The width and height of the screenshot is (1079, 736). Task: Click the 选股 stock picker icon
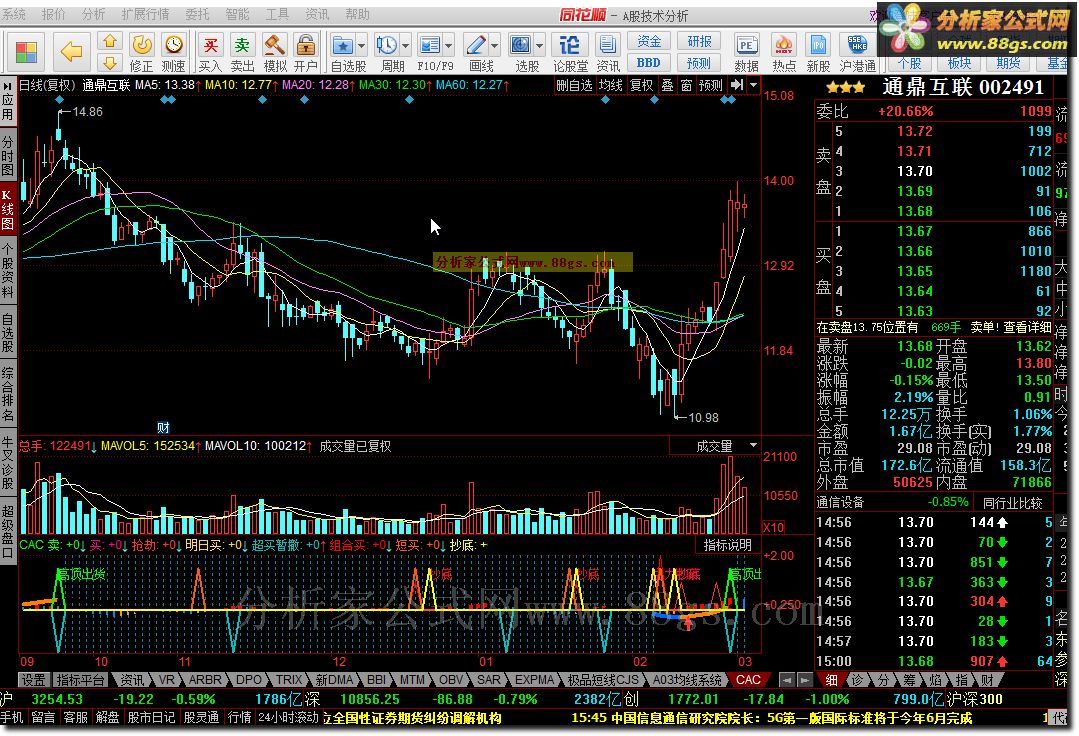[521, 45]
